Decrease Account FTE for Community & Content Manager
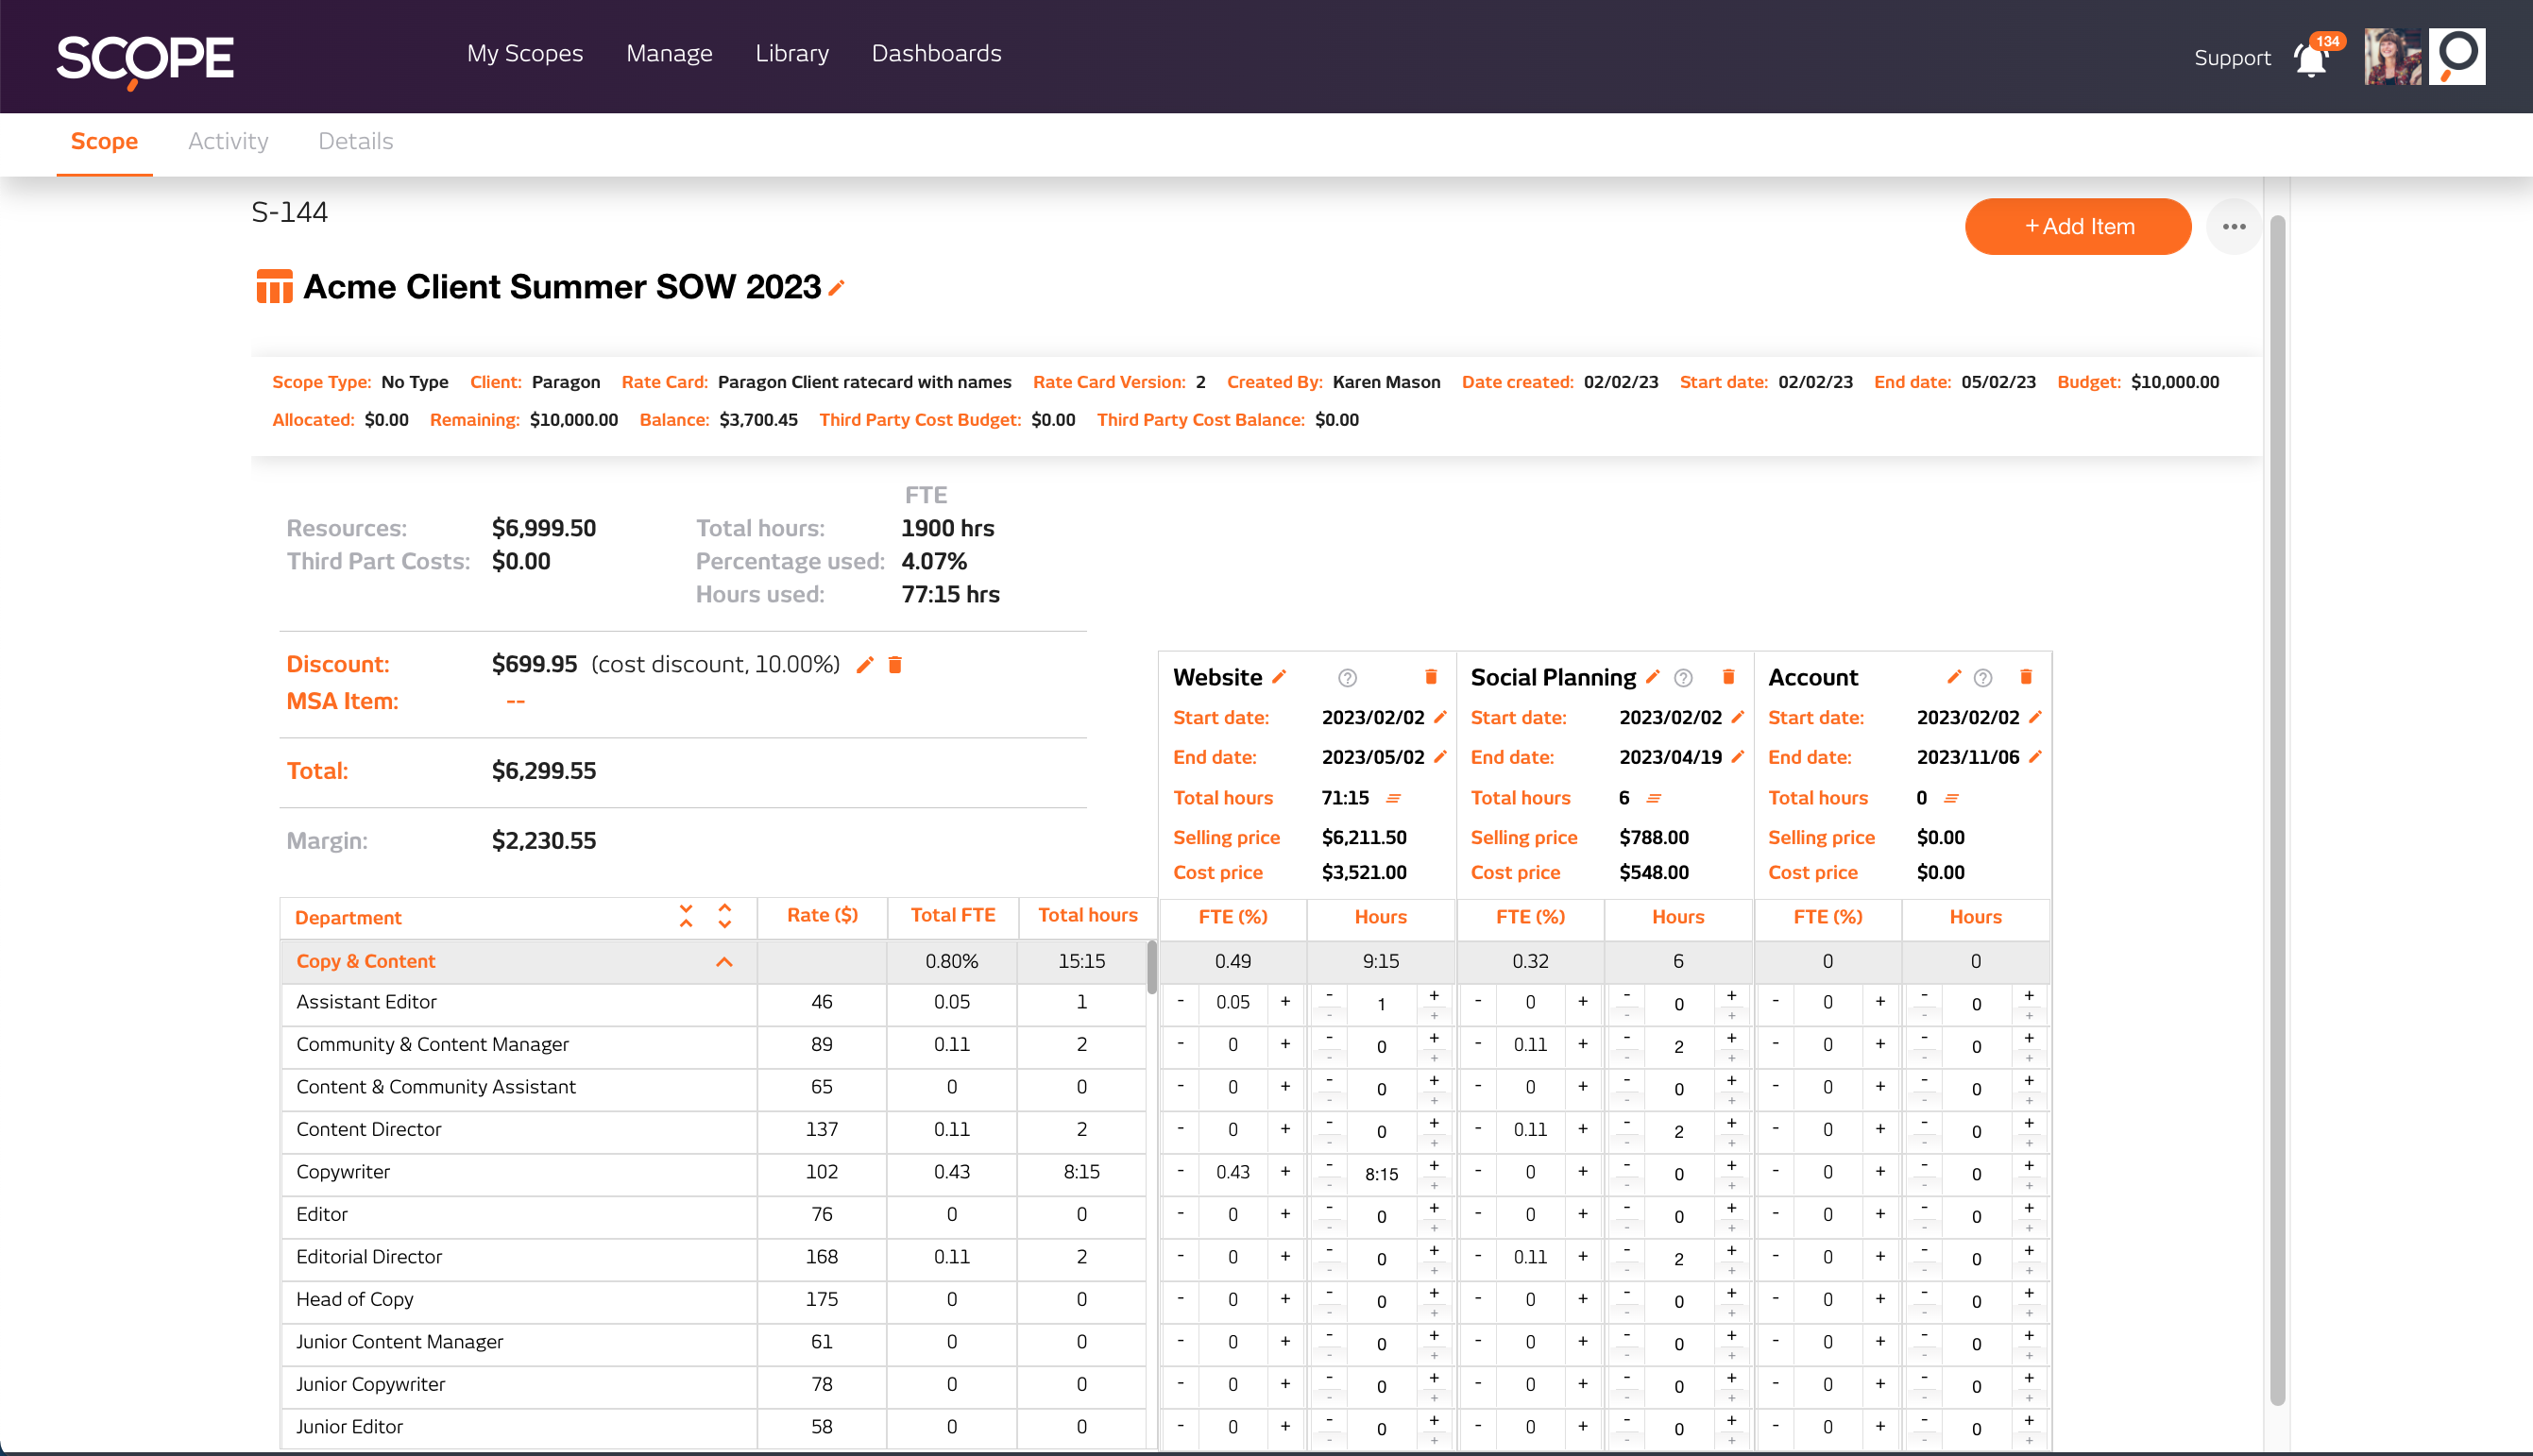Screen dimensions: 2533x1456 [x=1776, y=1044]
